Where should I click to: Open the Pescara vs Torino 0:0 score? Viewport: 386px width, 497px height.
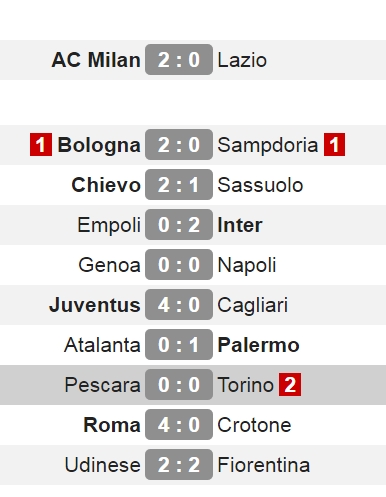179,385
